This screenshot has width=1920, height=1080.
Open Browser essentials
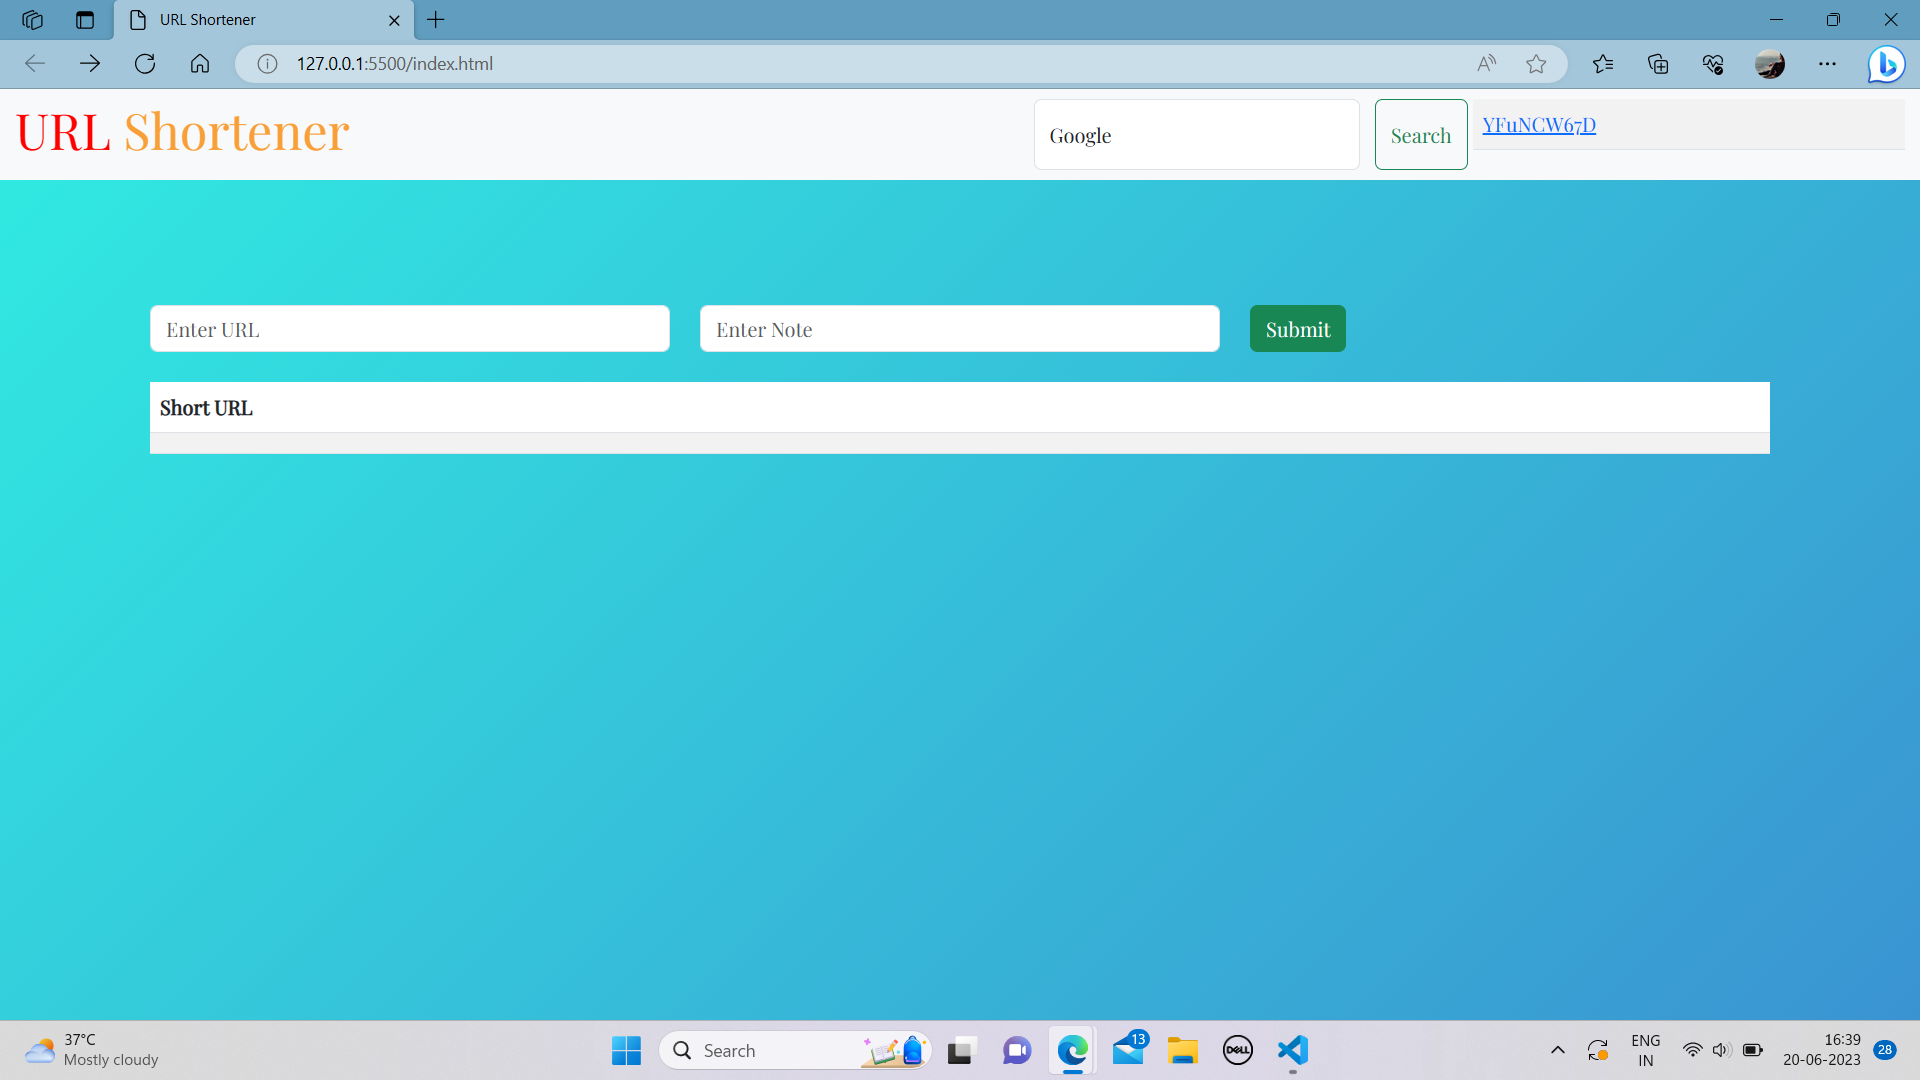(x=1712, y=64)
